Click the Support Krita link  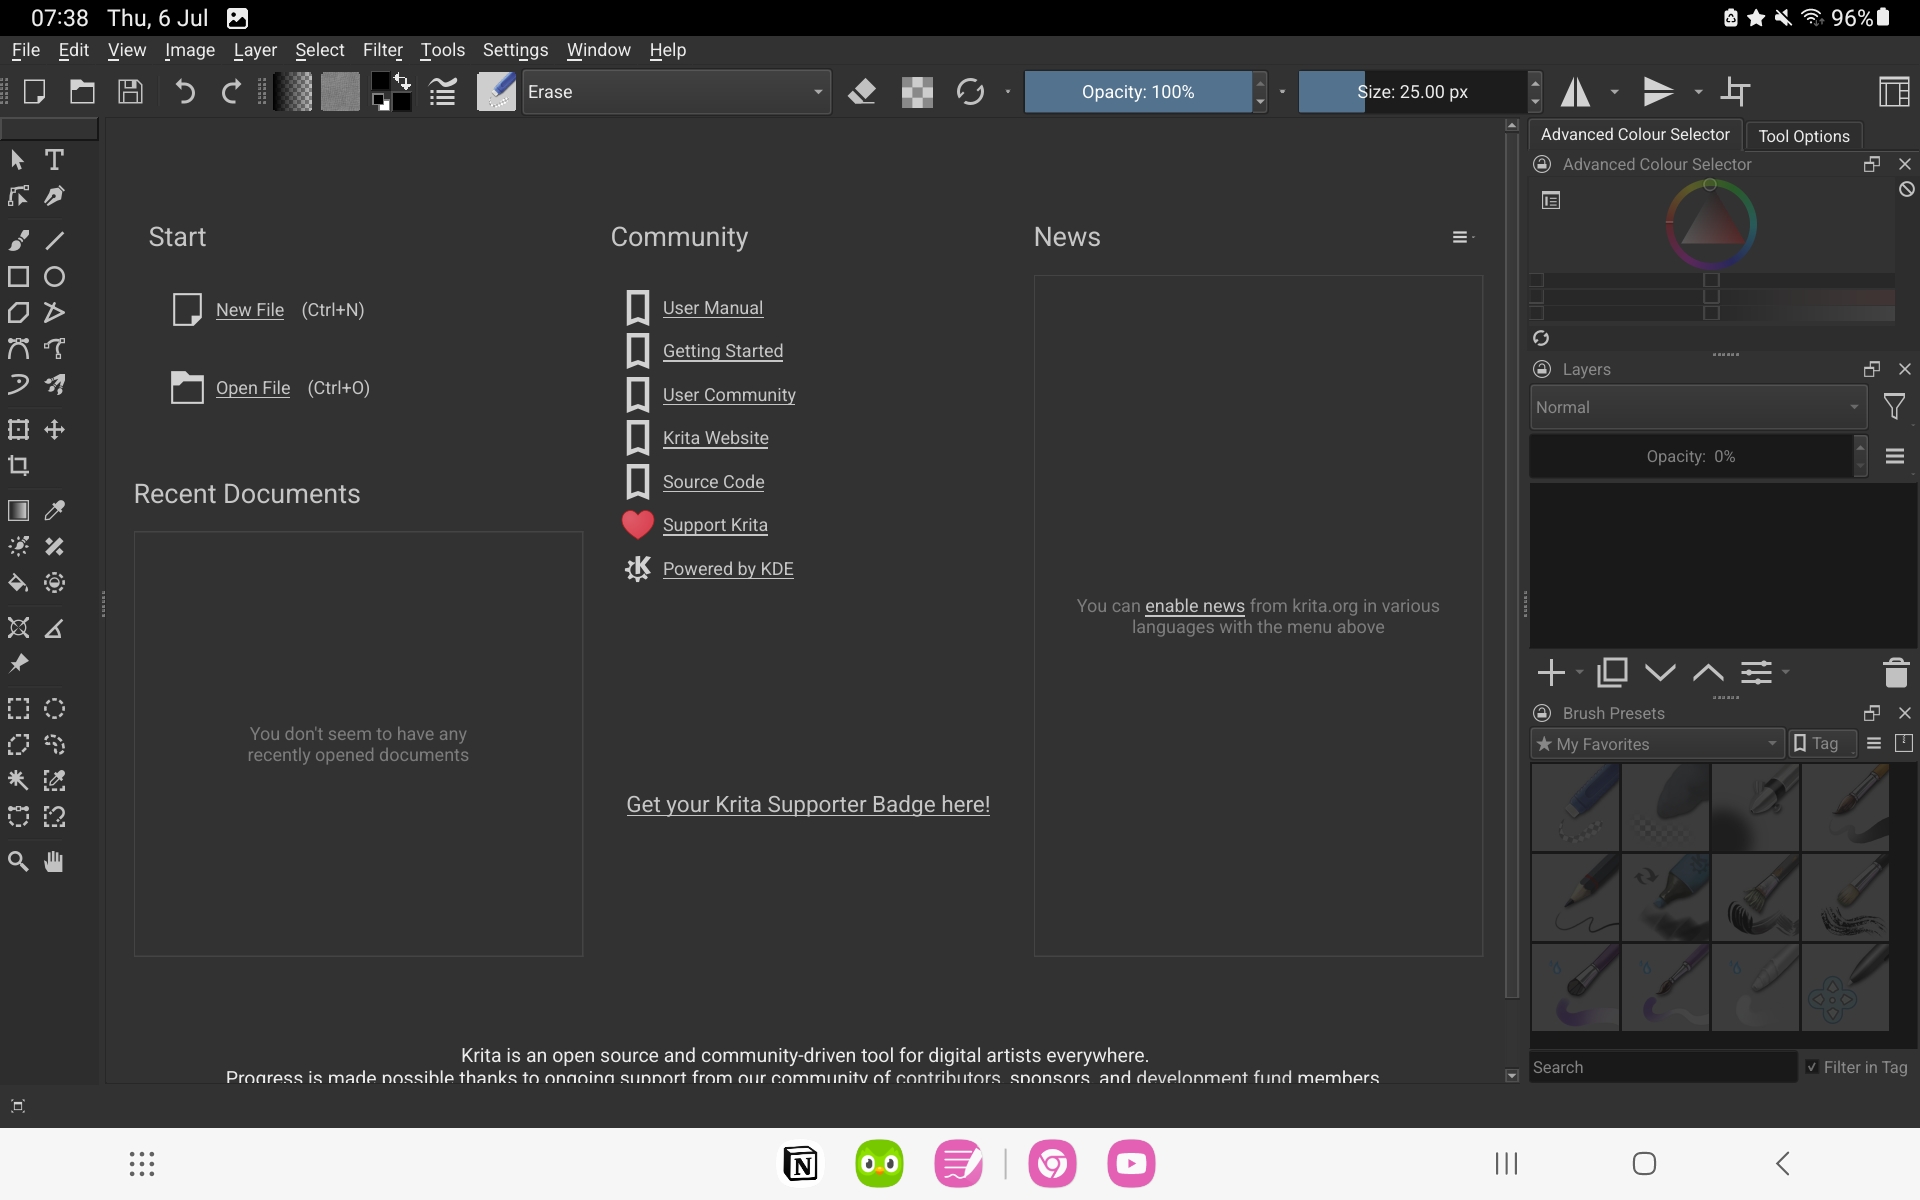715,525
